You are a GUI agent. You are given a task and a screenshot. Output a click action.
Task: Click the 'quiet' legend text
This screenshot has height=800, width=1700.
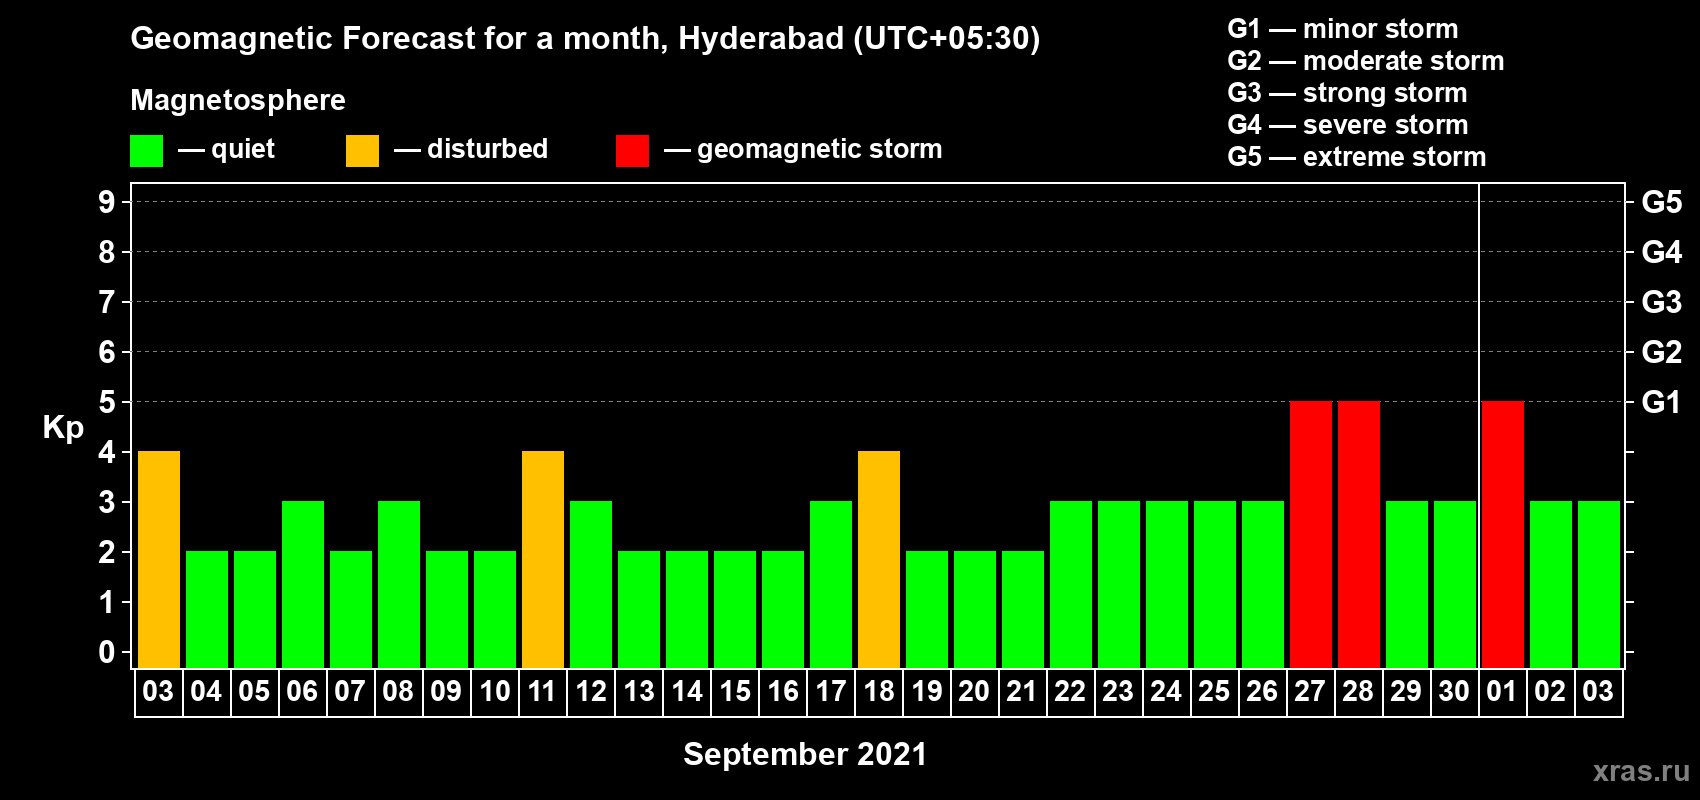click(243, 149)
